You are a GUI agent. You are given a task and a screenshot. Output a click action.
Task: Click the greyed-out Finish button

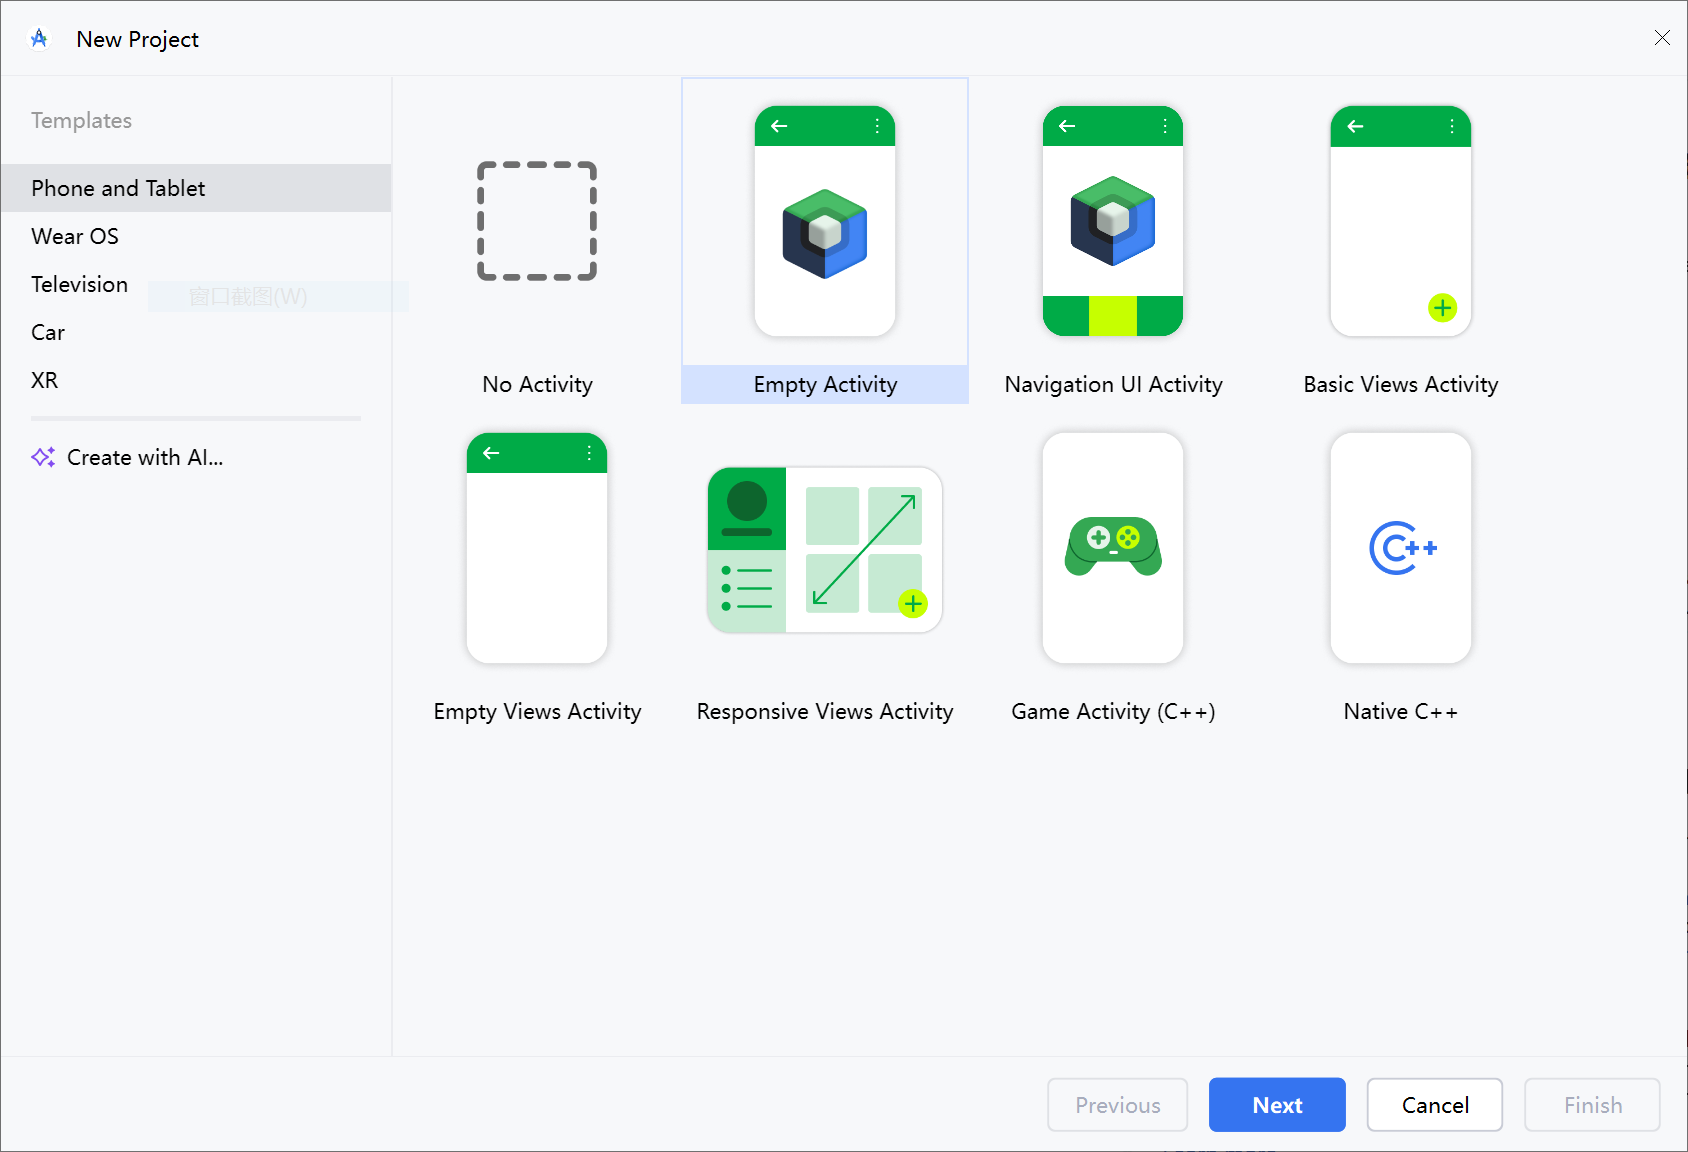coord(1593,1105)
